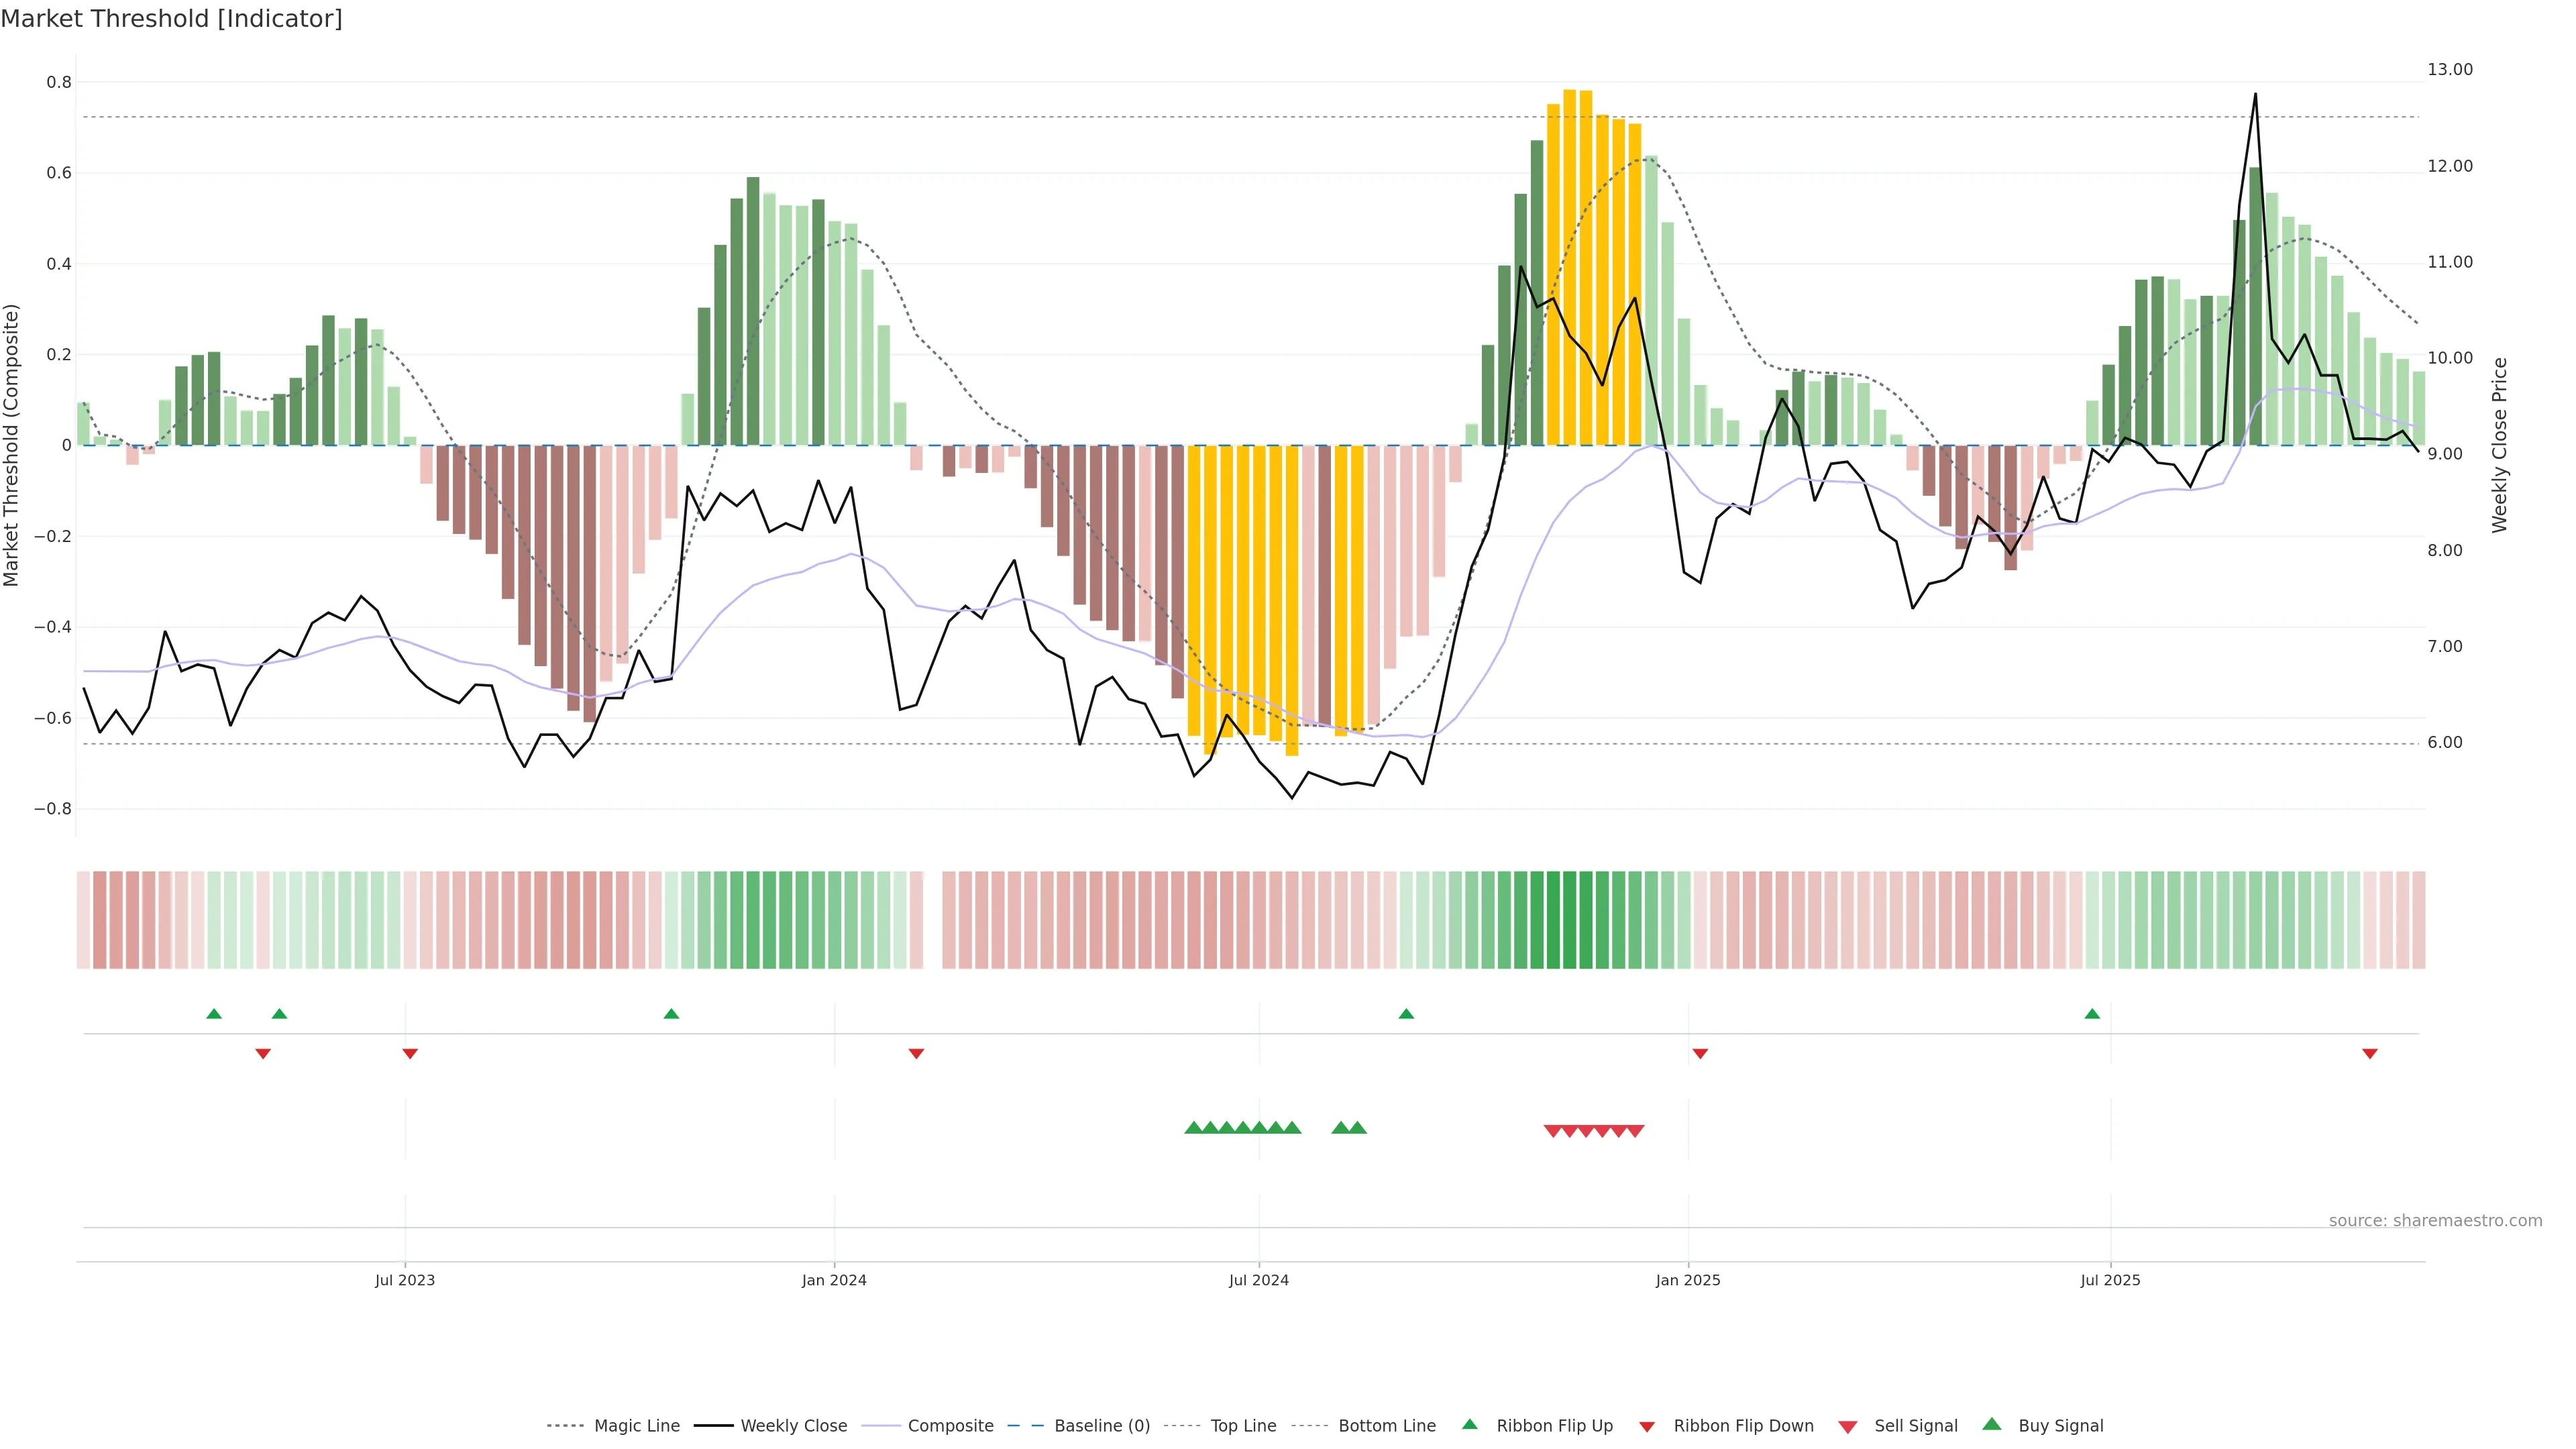Click the Top Line legend entry
The image size is (2576, 1449).
(x=1243, y=1426)
